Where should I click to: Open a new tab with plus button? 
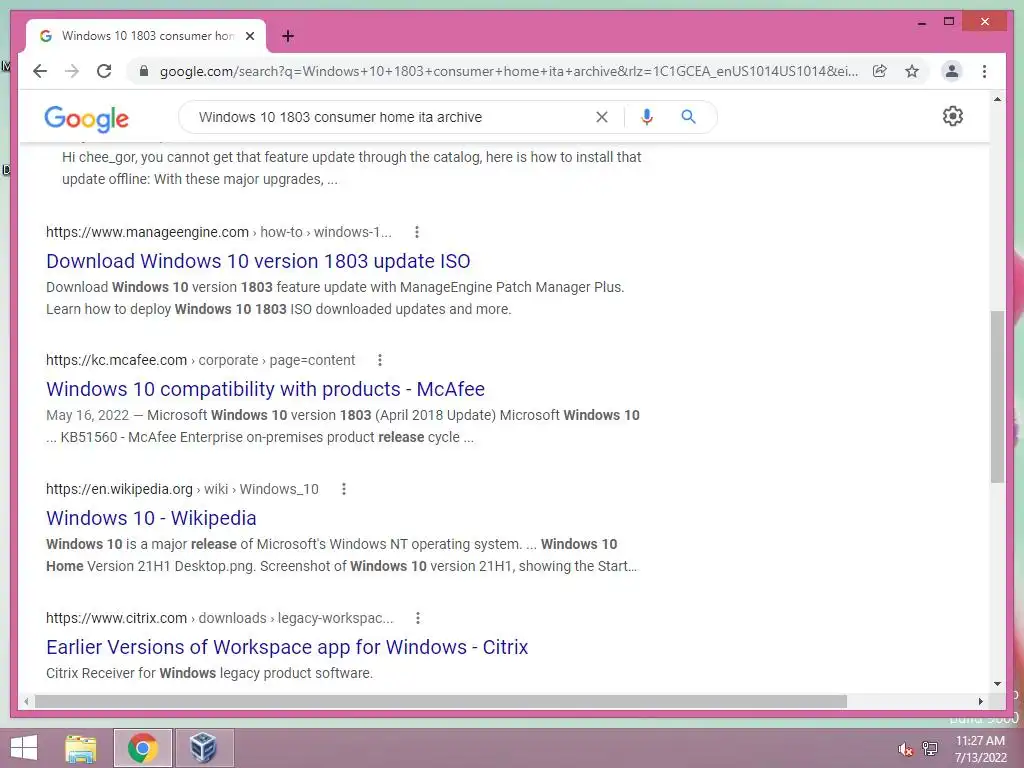(287, 36)
